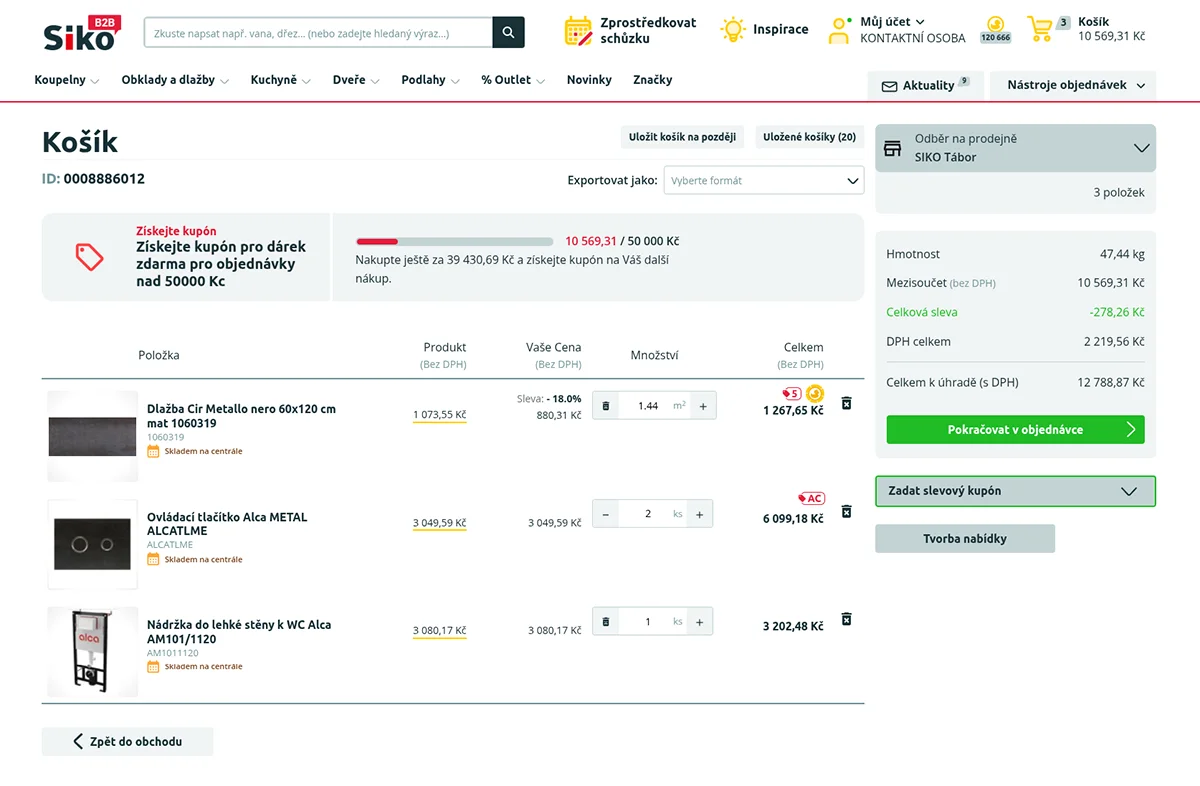Remove Nádržka do lehké stěny row
The height and width of the screenshot is (786, 1200).
[846, 619]
